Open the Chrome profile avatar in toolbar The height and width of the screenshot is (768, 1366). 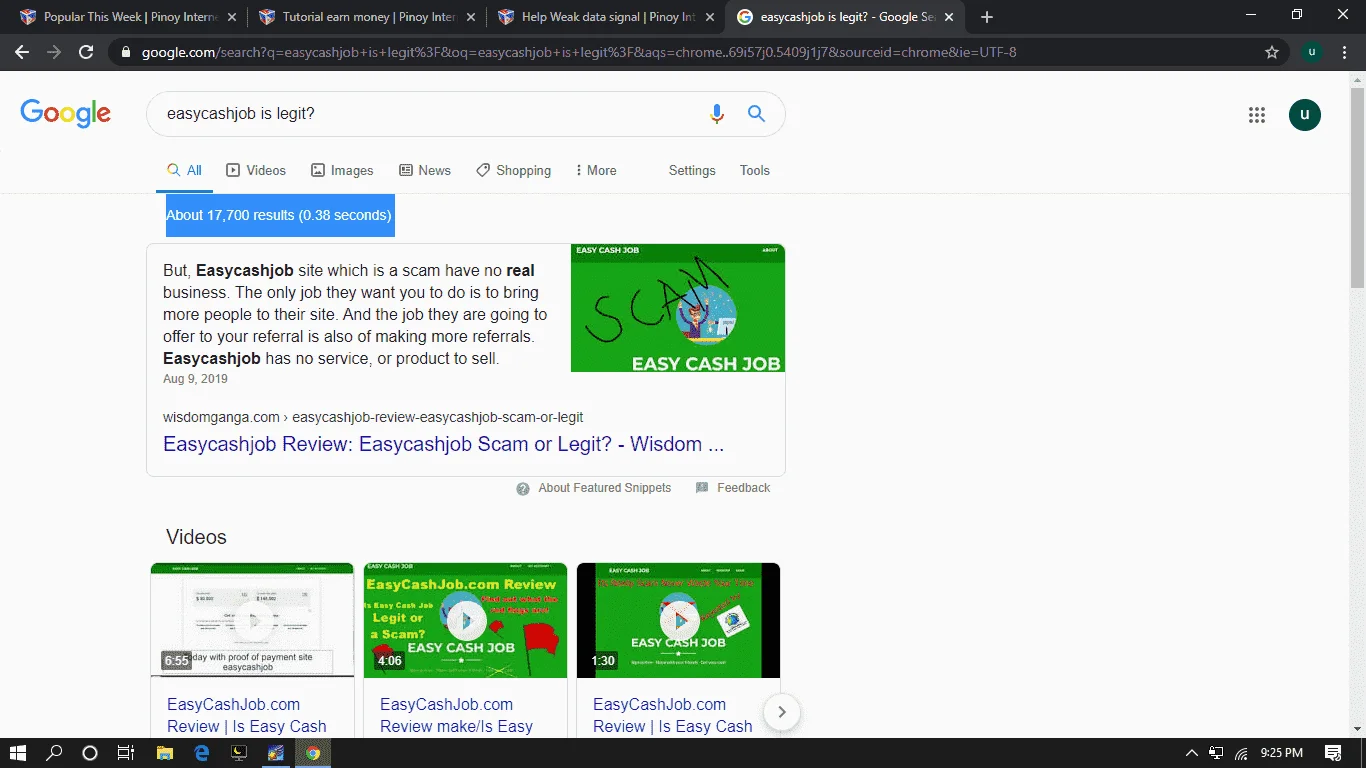[x=1312, y=52]
